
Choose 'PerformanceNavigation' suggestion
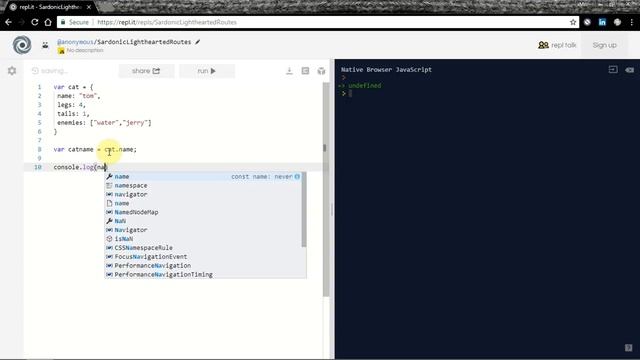pos(204,266)
